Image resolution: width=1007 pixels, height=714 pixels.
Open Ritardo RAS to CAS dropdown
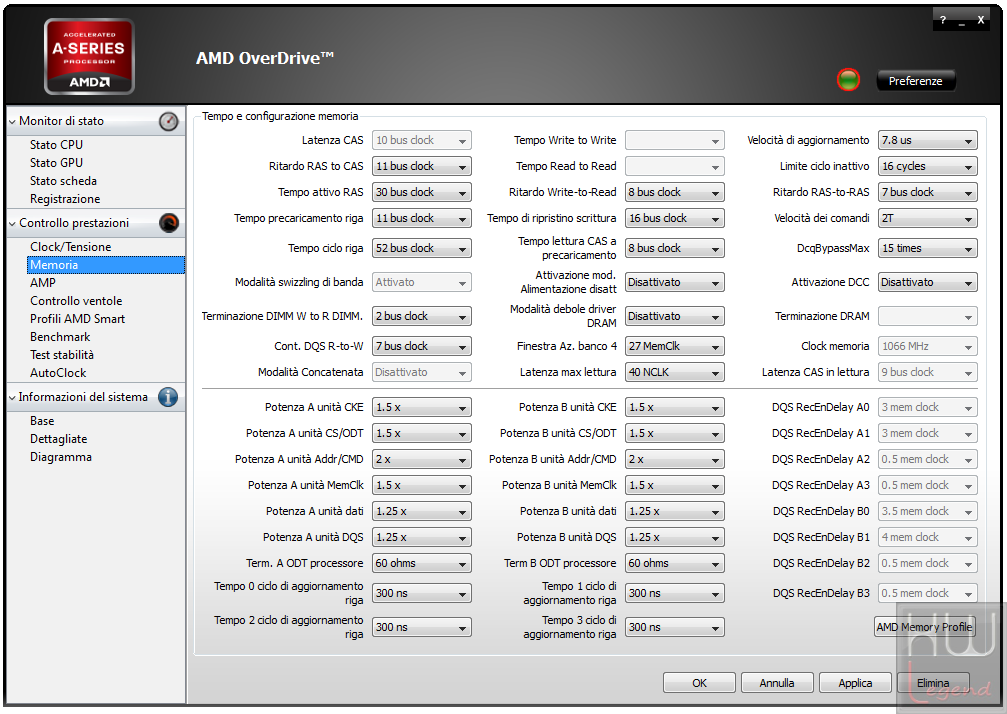pyautogui.click(x=421, y=166)
